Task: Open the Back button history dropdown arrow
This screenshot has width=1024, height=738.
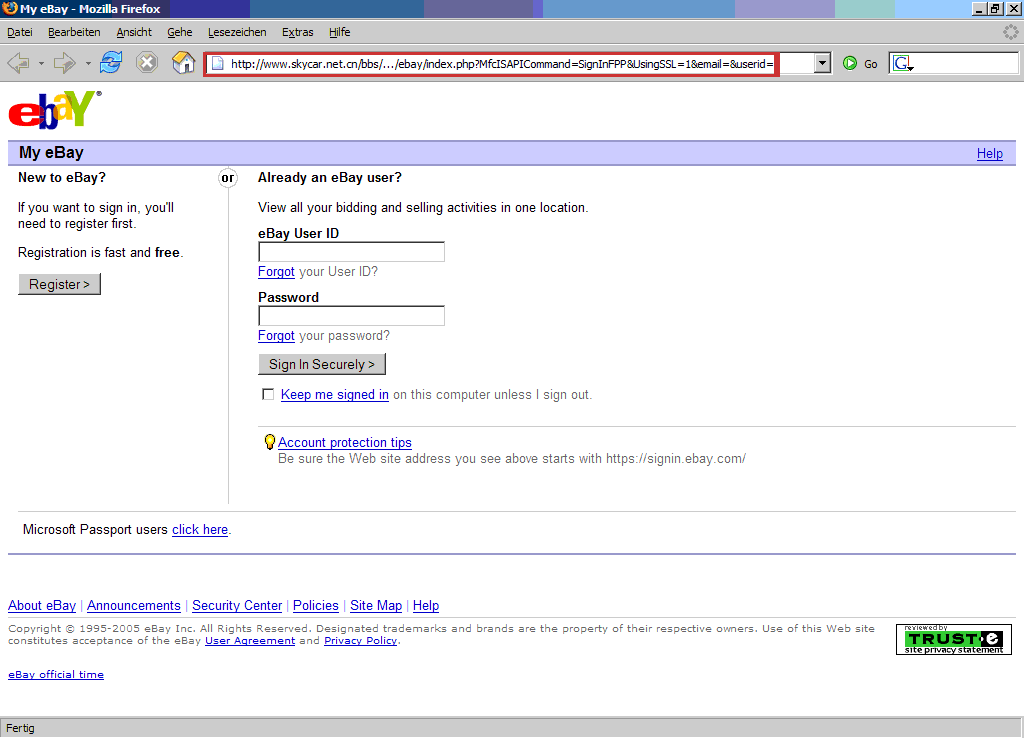Action: [x=41, y=64]
